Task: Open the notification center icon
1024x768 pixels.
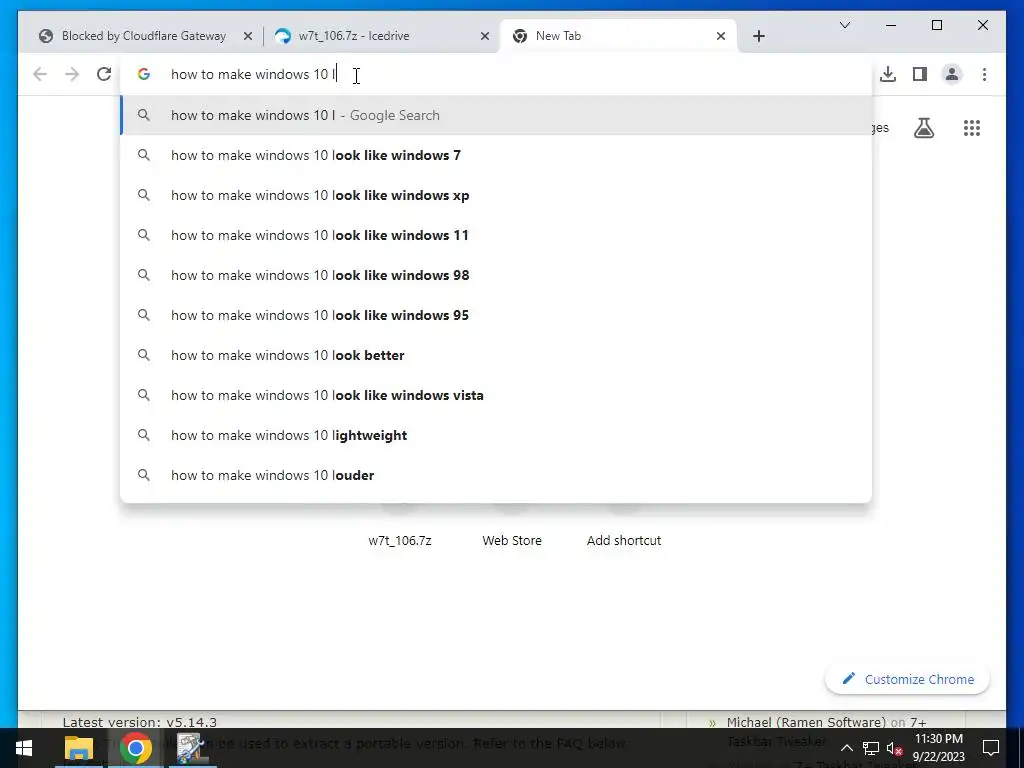Action: (991, 748)
